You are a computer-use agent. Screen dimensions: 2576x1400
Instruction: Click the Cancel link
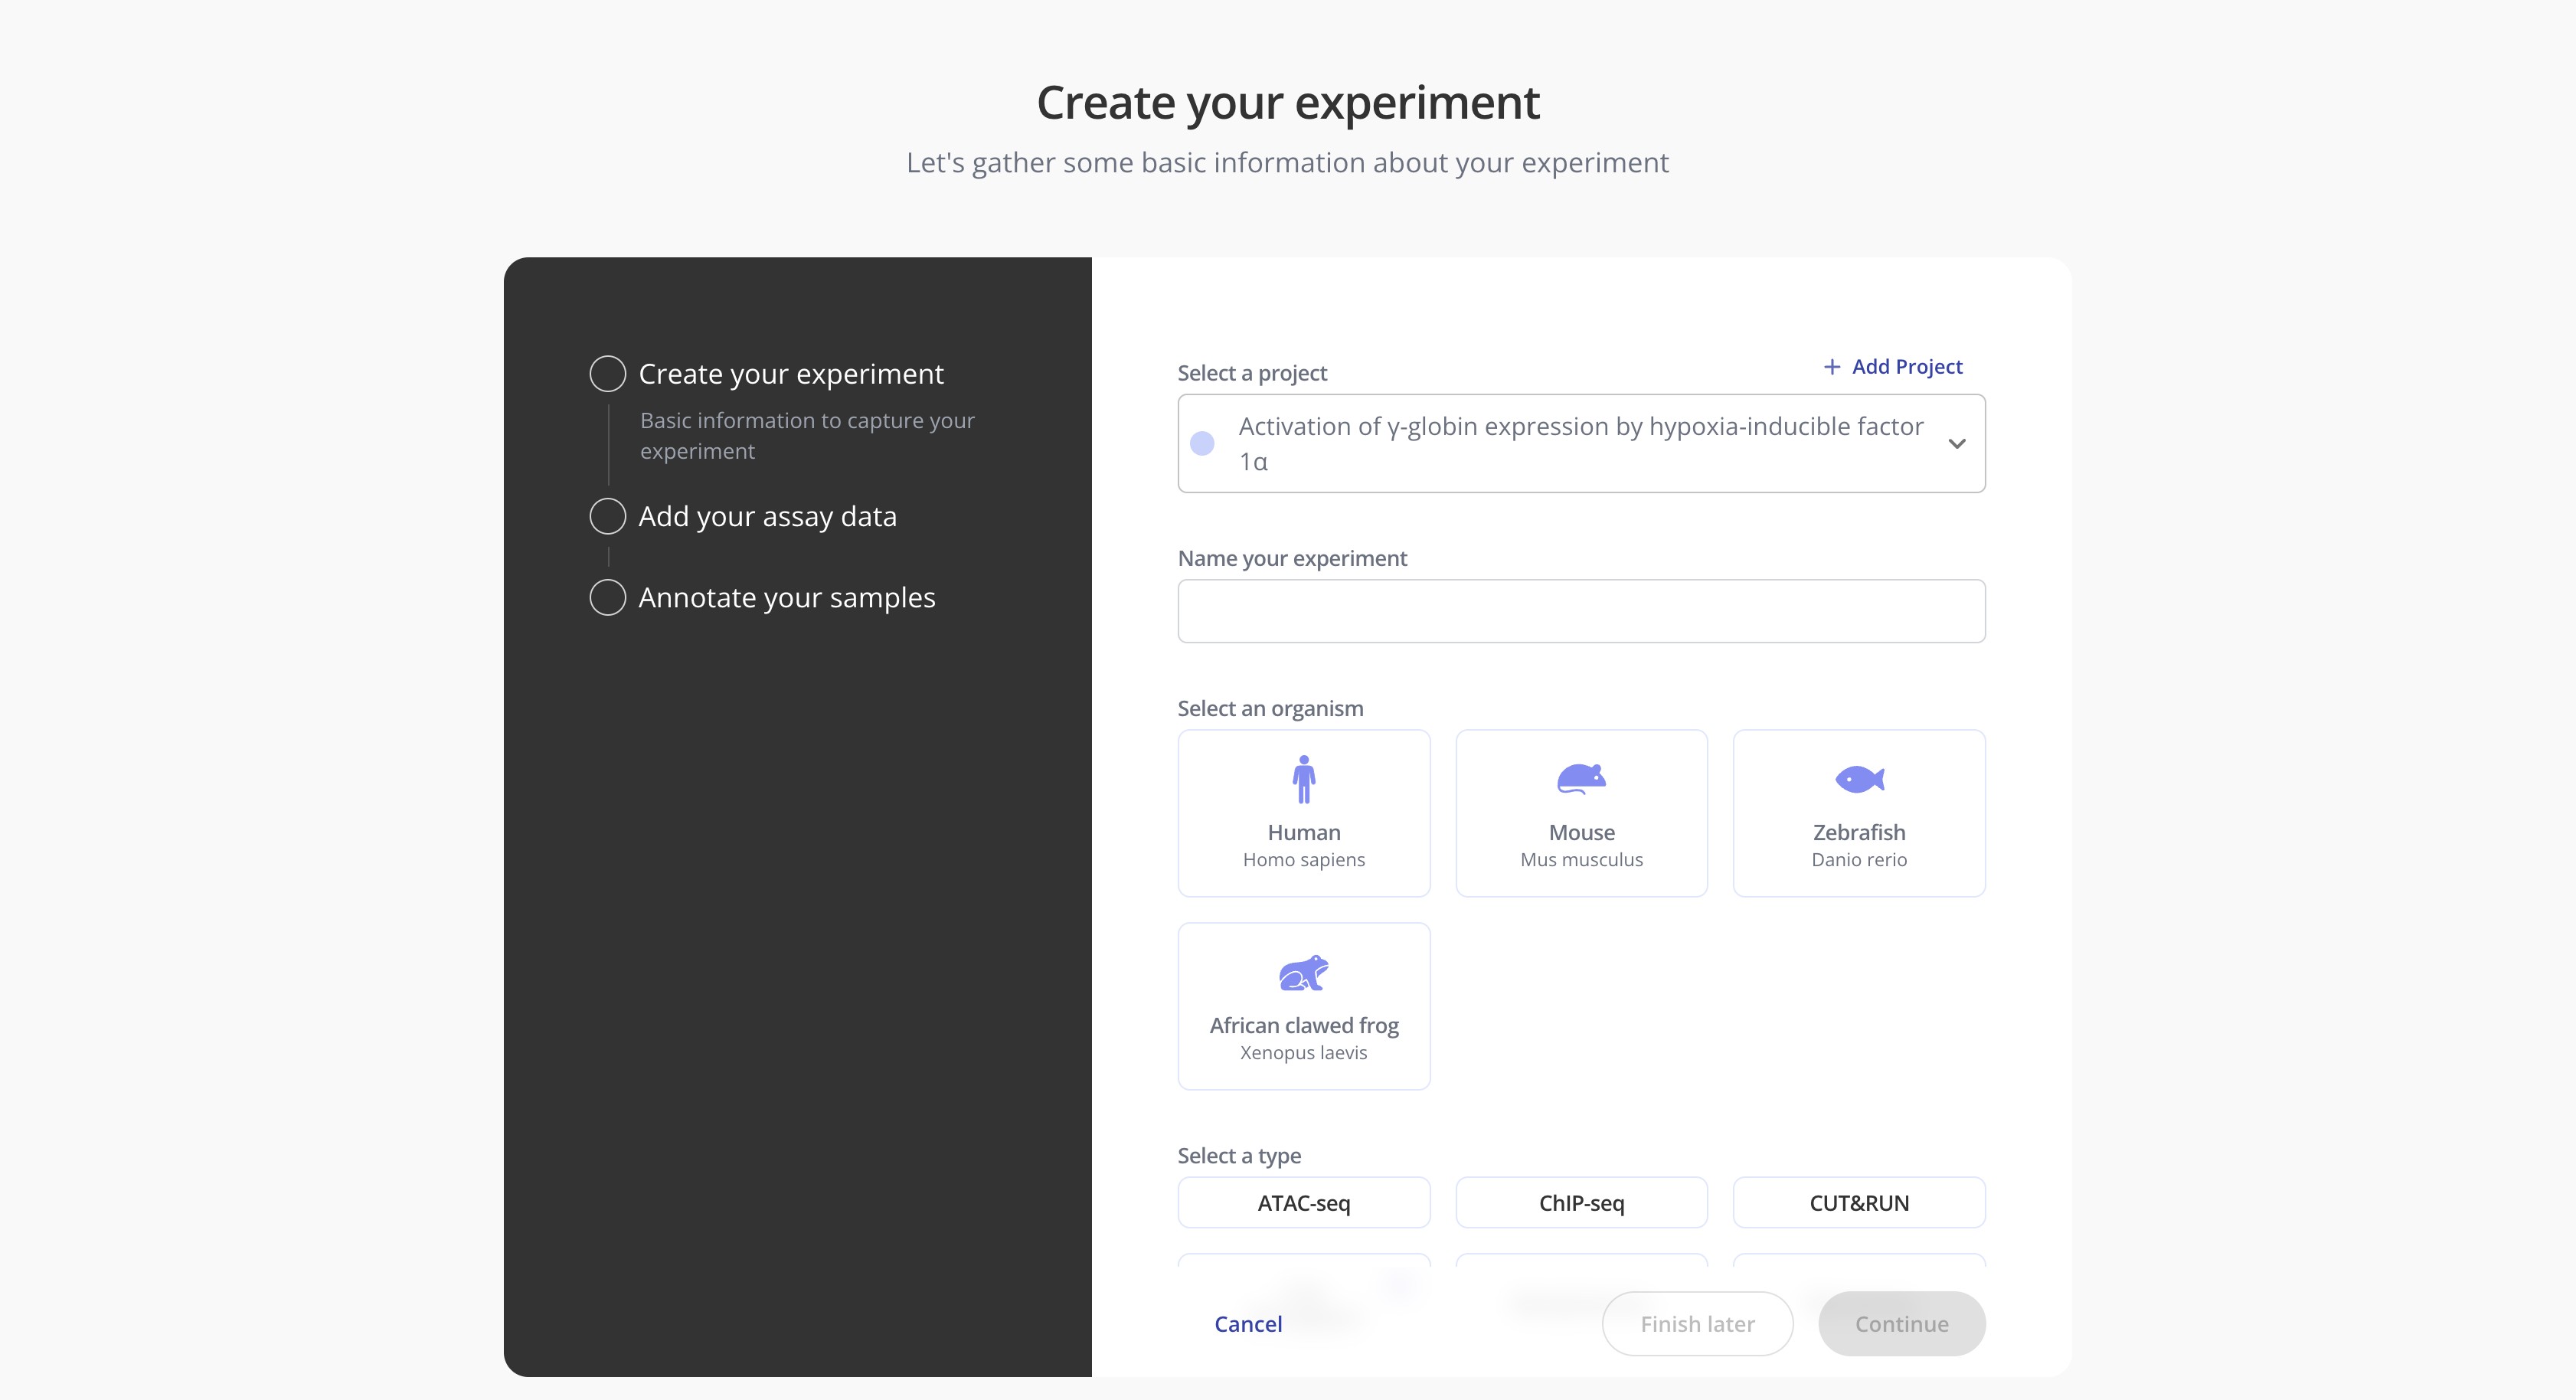click(1247, 1324)
